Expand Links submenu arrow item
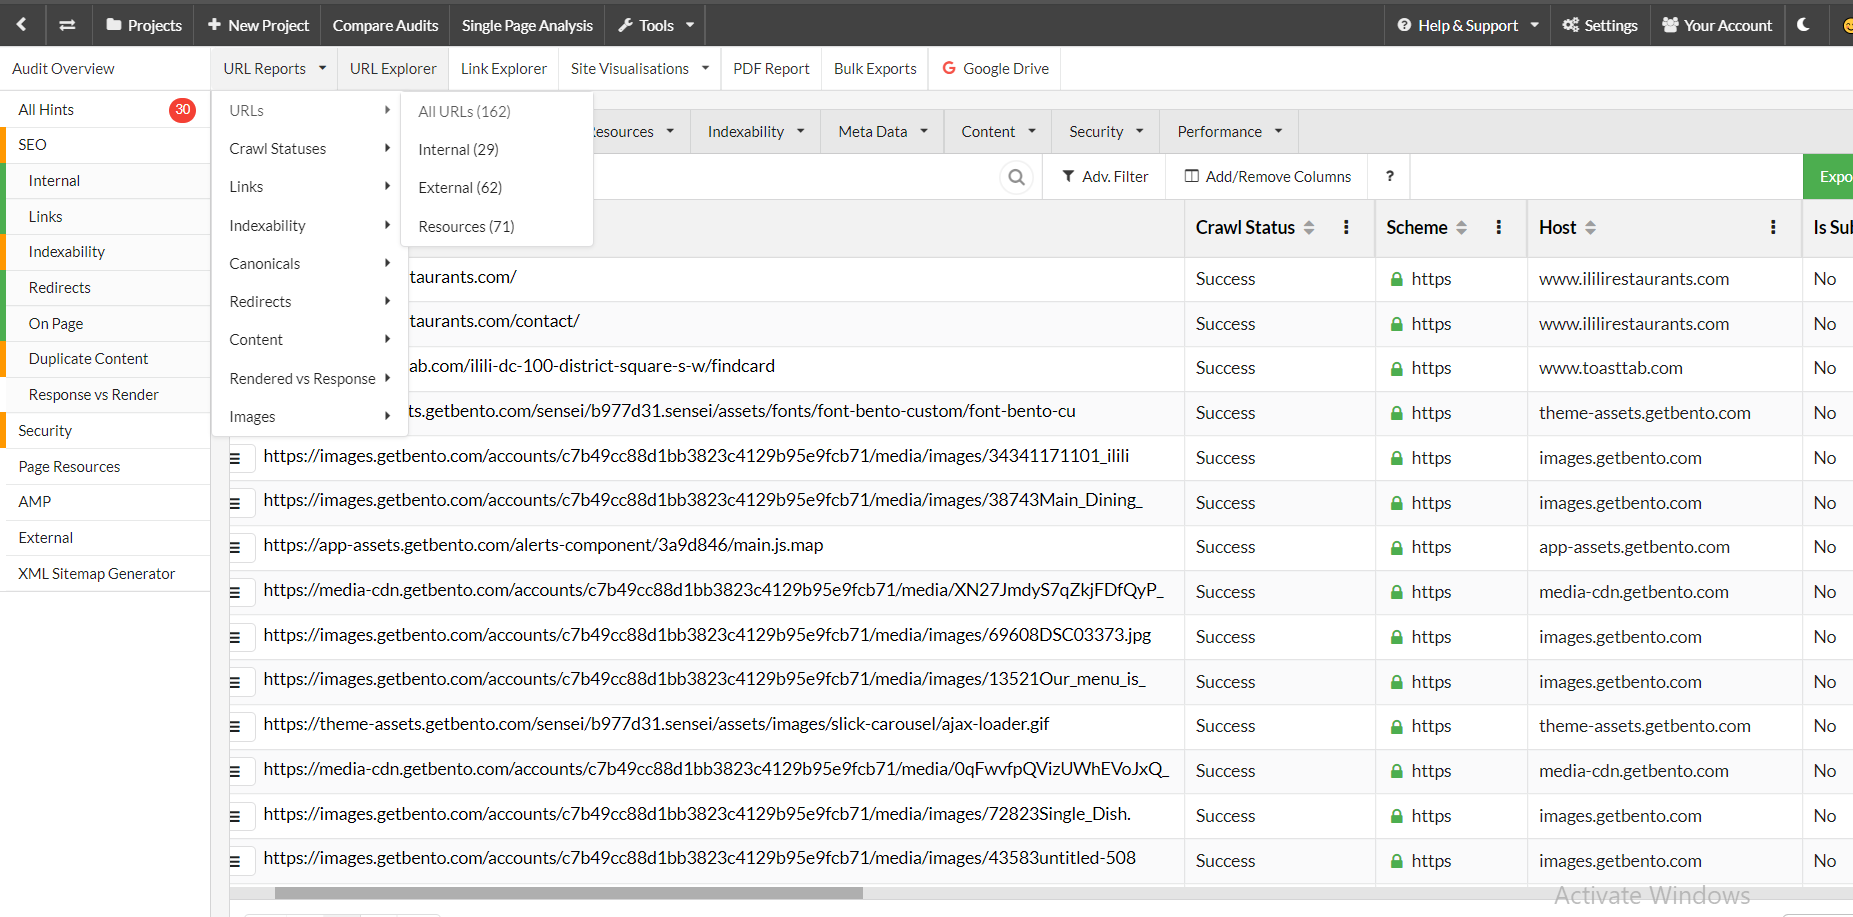 pyautogui.click(x=310, y=187)
